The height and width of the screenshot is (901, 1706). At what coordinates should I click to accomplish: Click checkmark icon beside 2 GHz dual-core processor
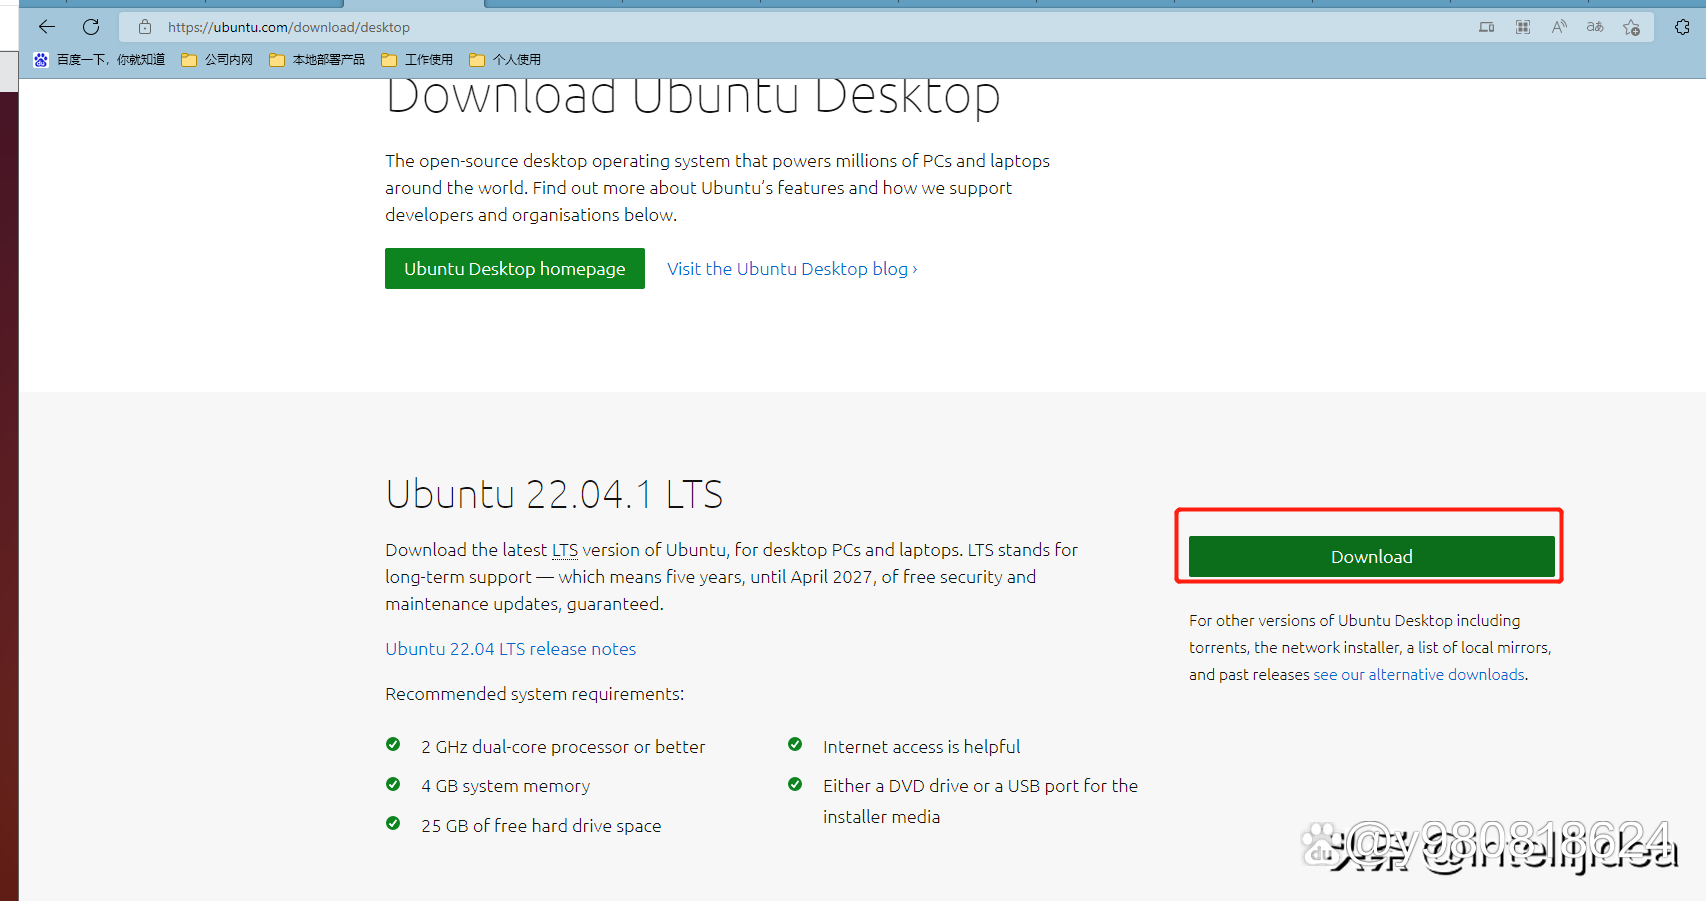click(x=393, y=744)
